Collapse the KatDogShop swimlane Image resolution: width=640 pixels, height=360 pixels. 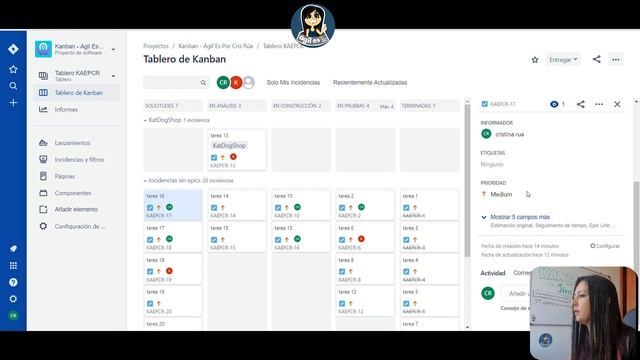145,120
